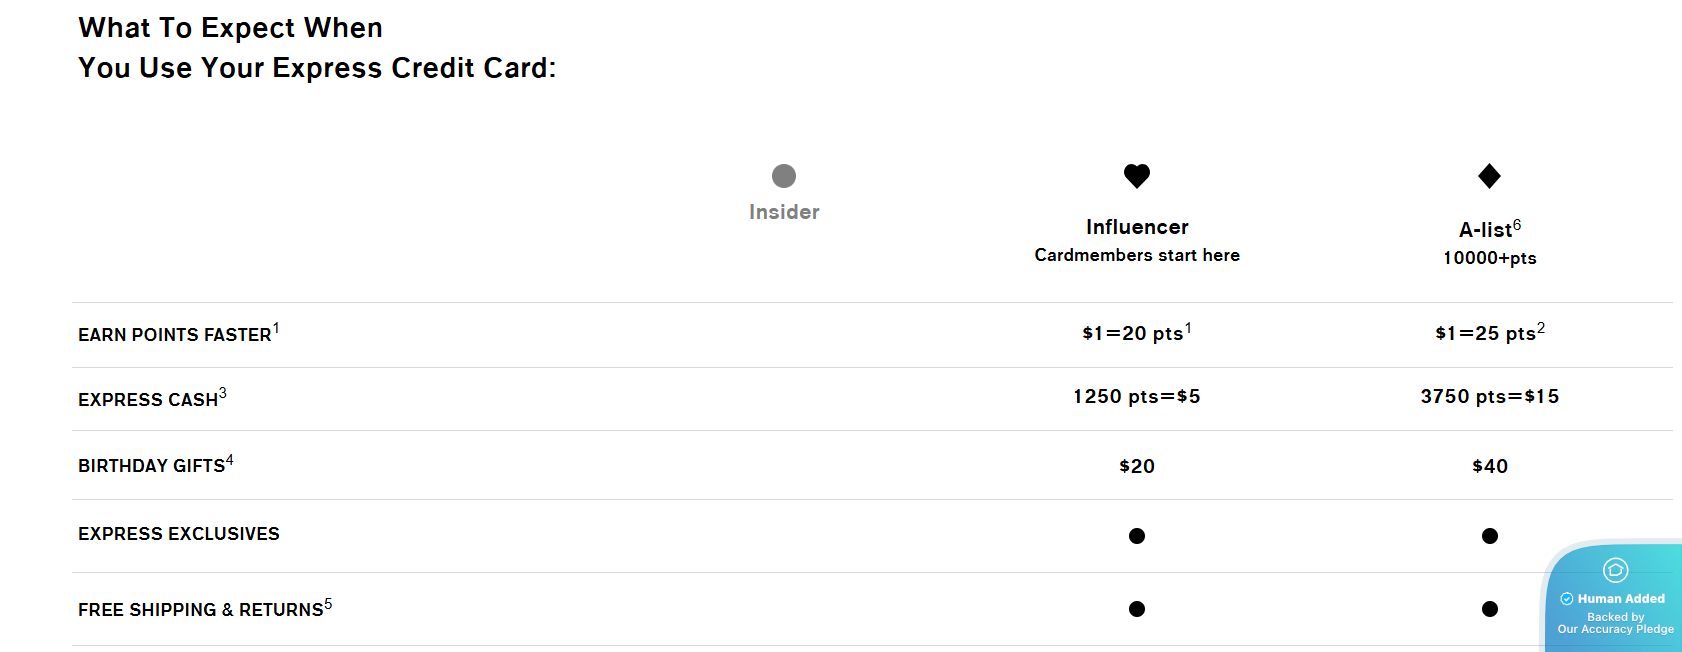The height and width of the screenshot is (652, 1682).
Task: Click the A-list diamond icon
Action: [1489, 176]
